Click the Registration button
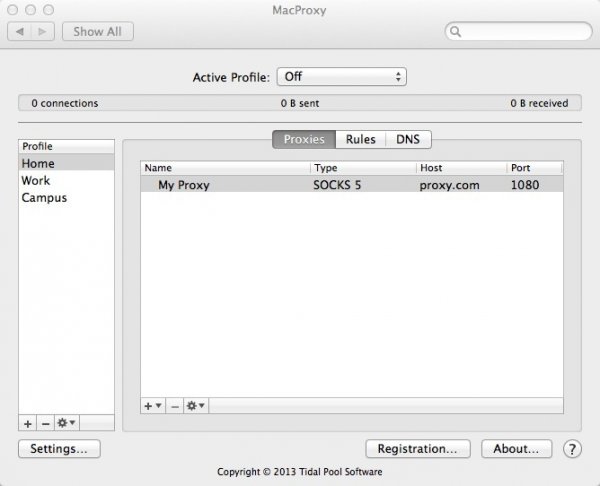This screenshot has height=486, width=600. click(418, 448)
